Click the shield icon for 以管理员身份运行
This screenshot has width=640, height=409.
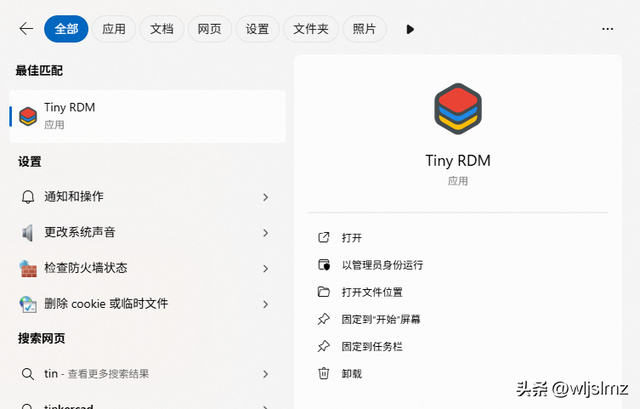coord(324,265)
